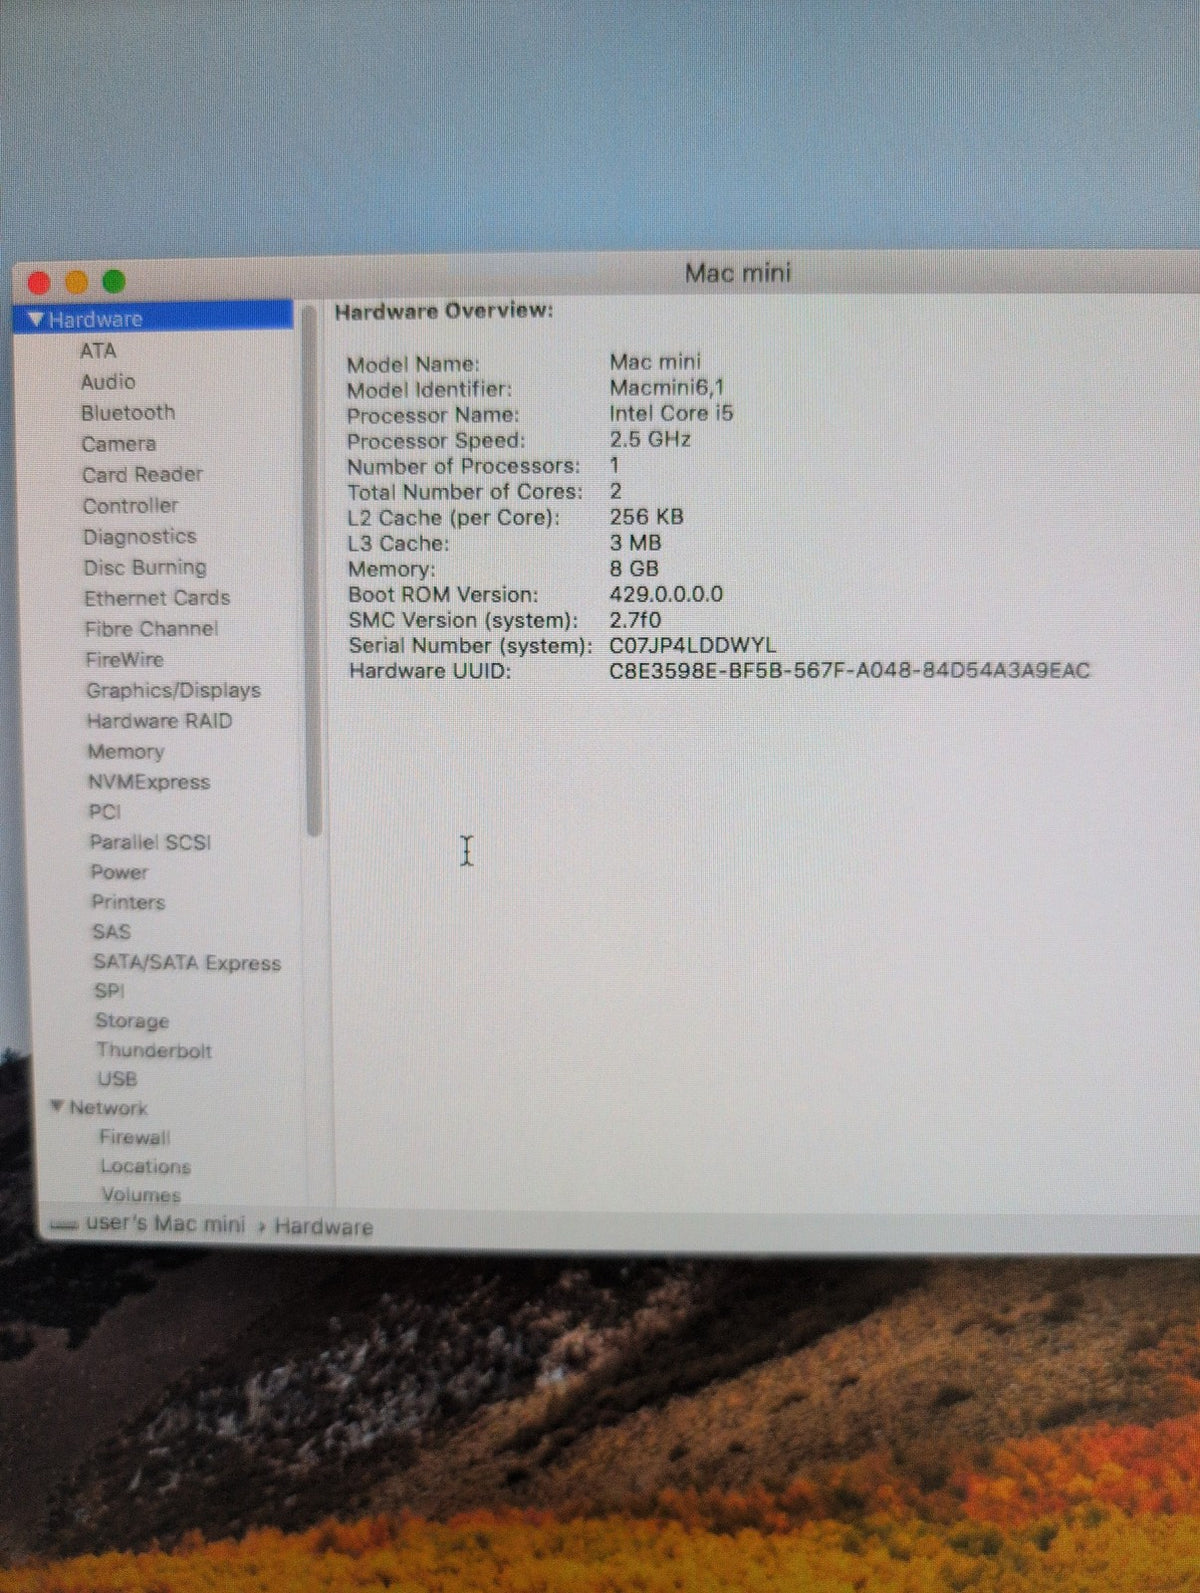This screenshot has height=1593, width=1200.
Task: Open the USB section
Action: (117, 1079)
